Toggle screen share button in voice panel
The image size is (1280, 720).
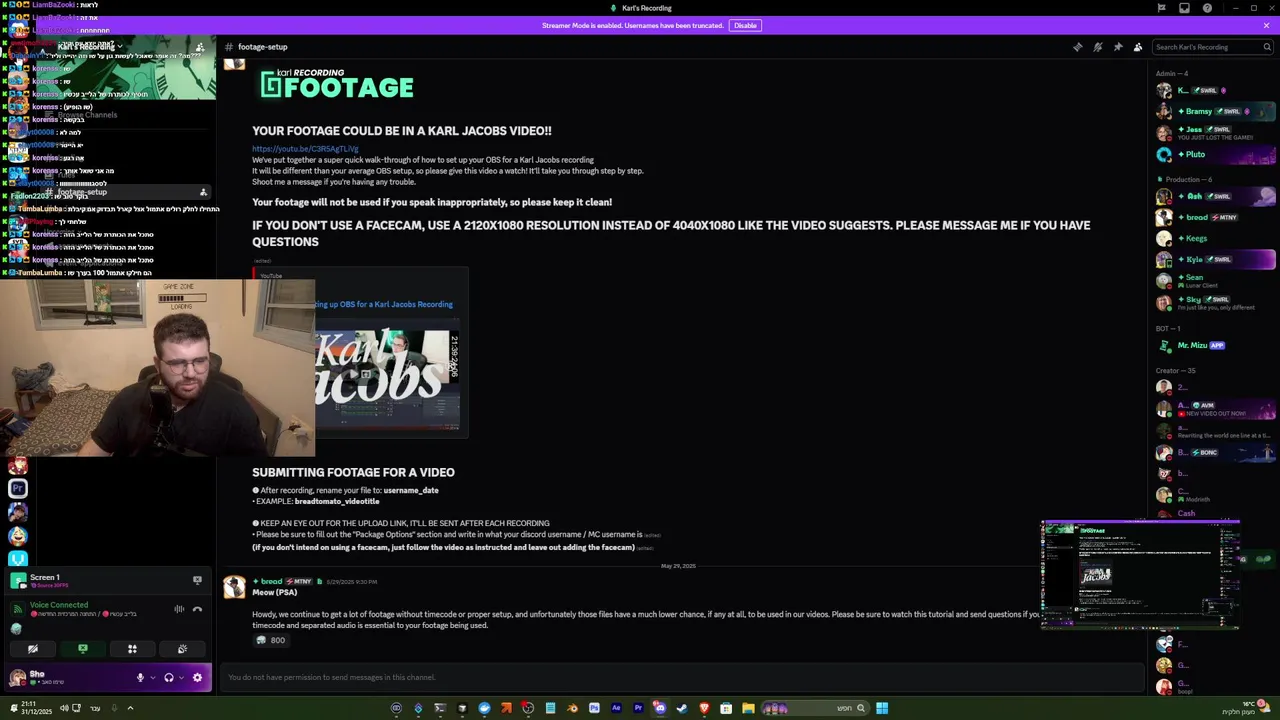83,649
